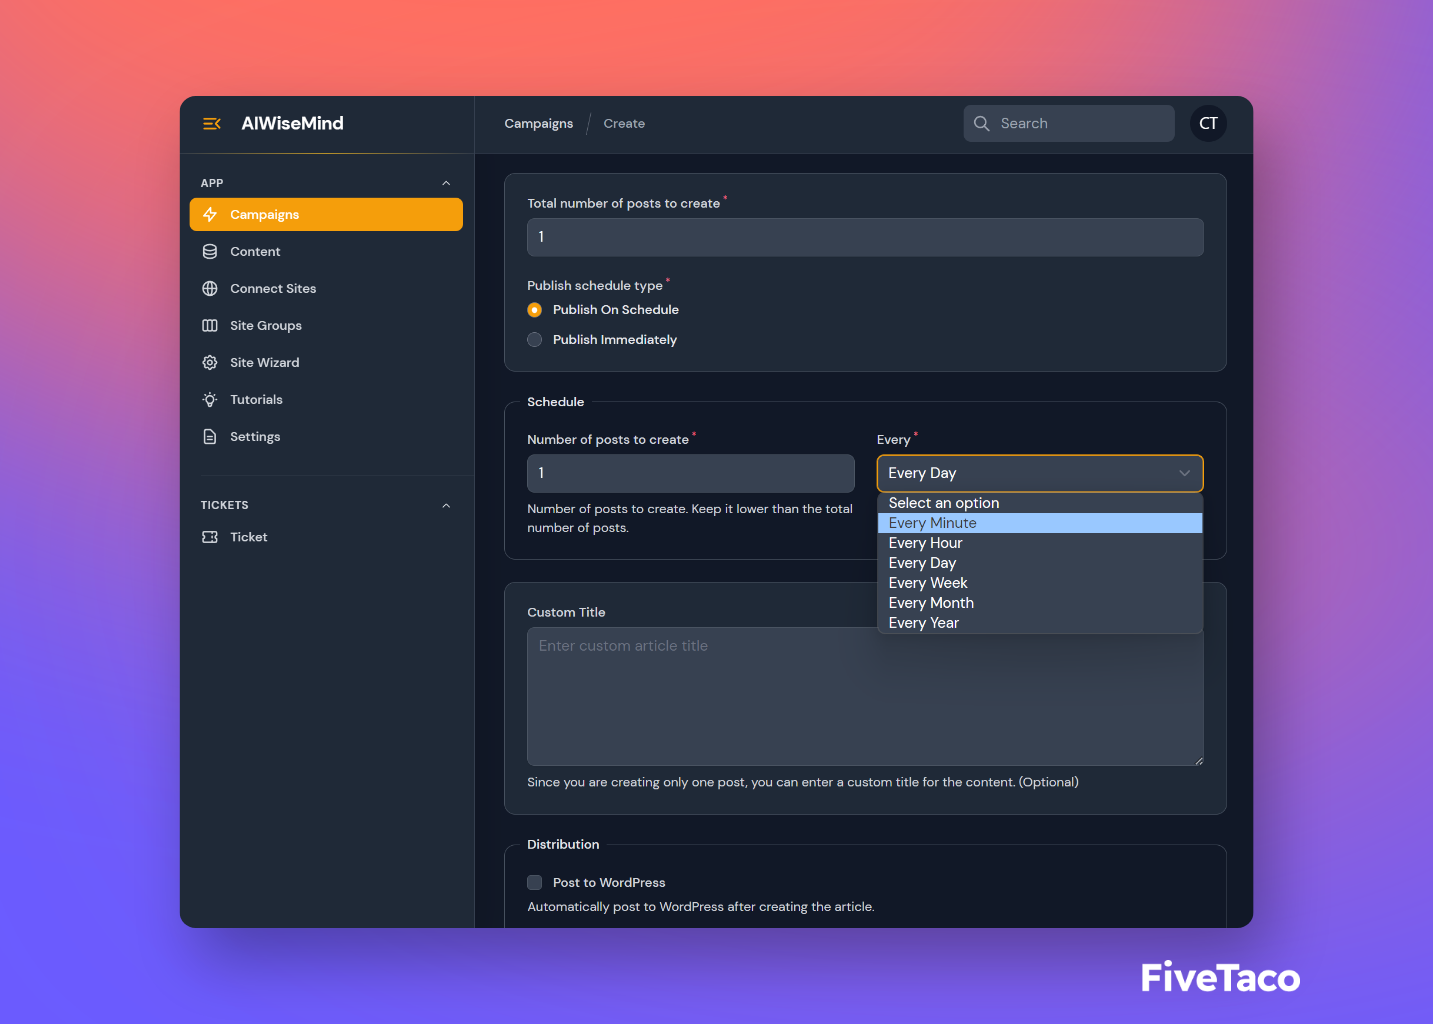Choose Every Hour from the dropdown list
Viewport: 1433px width, 1024px height.
pyautogui.click(x=1040, y=543)
